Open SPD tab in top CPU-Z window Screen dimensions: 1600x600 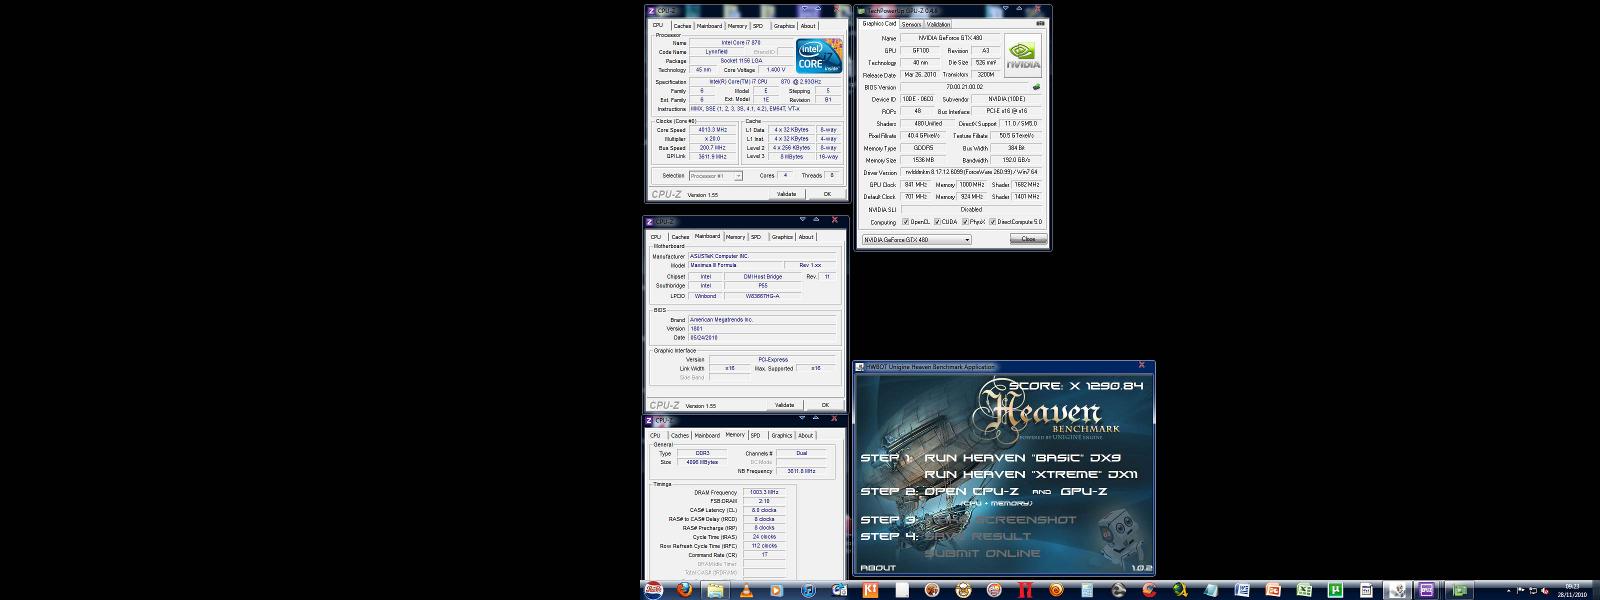(x=758, y=26)
